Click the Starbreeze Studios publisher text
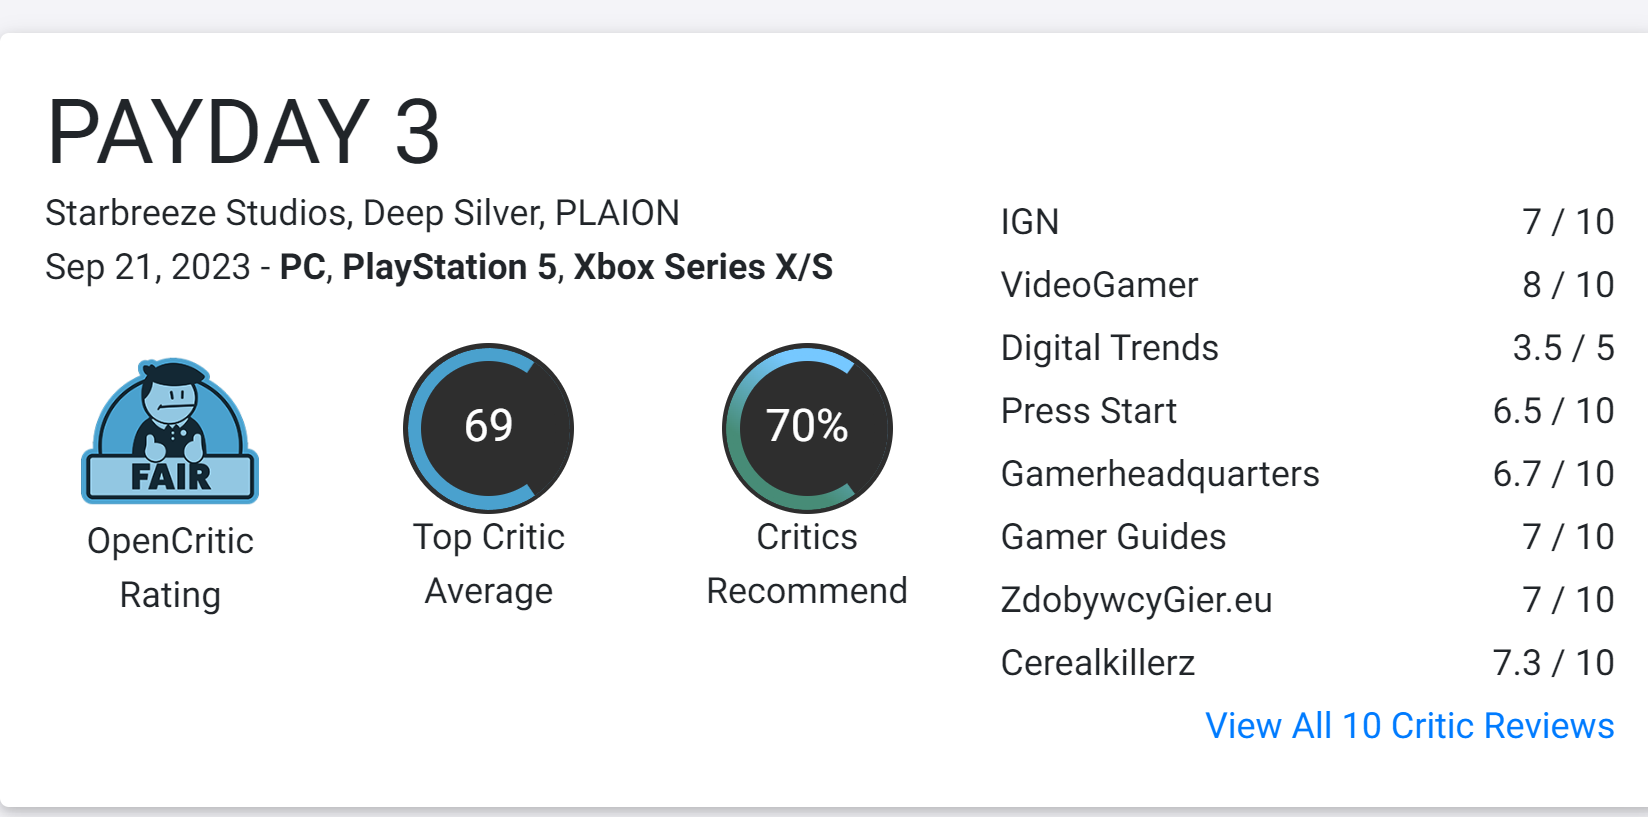Screen dimensions: 1648x817 [198, 213]
